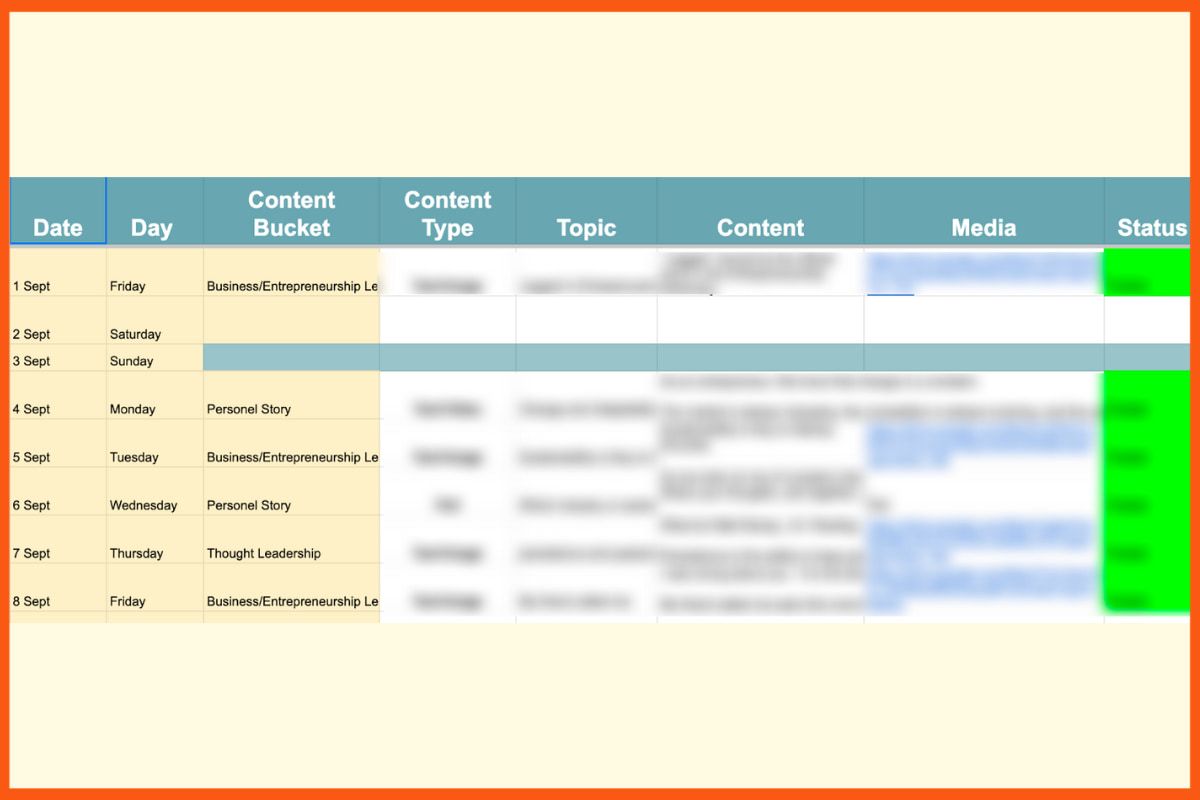Click the Saturday day cell
1200x800 pixels.
click(155, 320)
